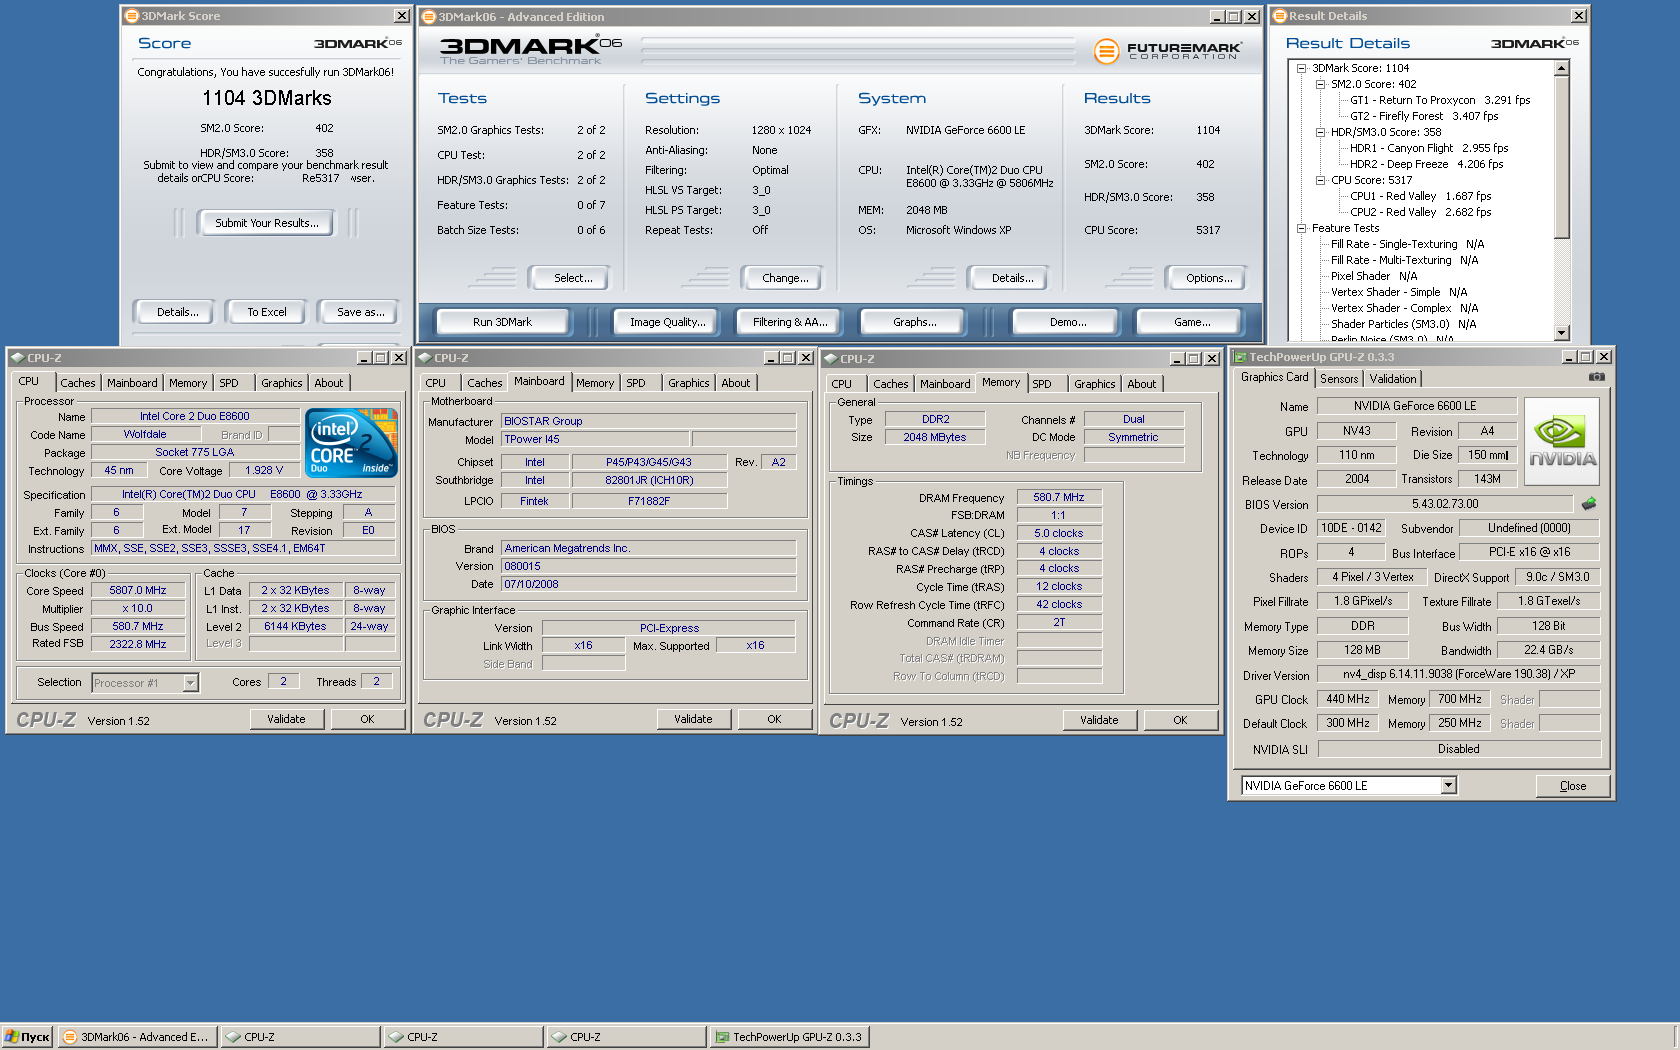This screenshot has width=1680, height=1050.
Task: Collapse the Feature Tests tree node
Action: [x=1302, y=229]
